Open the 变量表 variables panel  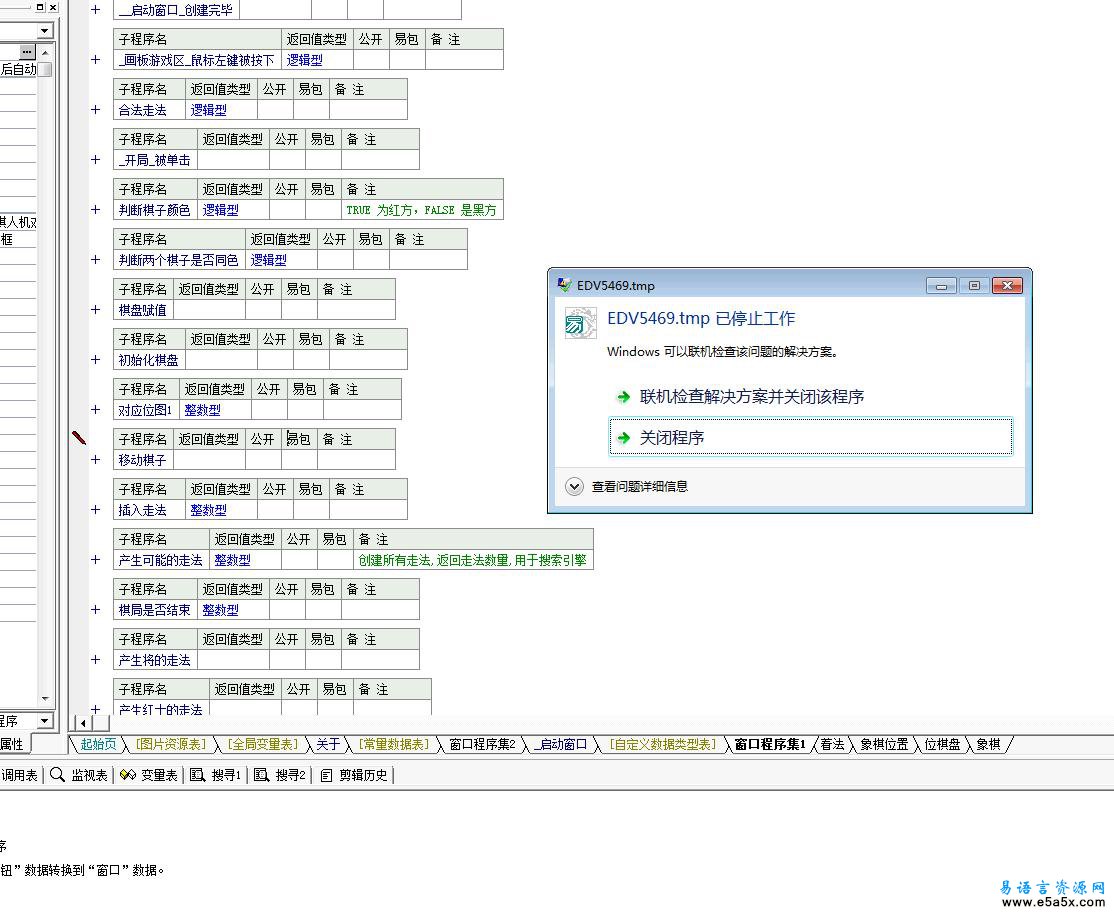[x=149, y=774]
